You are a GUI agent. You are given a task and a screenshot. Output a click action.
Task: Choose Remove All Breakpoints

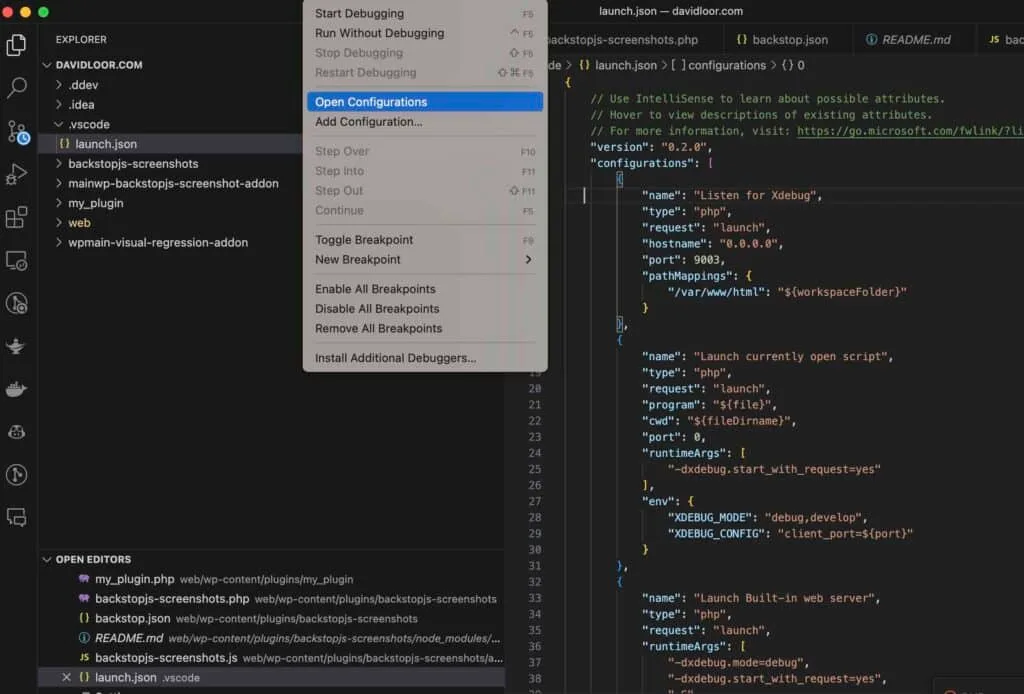point(424,328)
